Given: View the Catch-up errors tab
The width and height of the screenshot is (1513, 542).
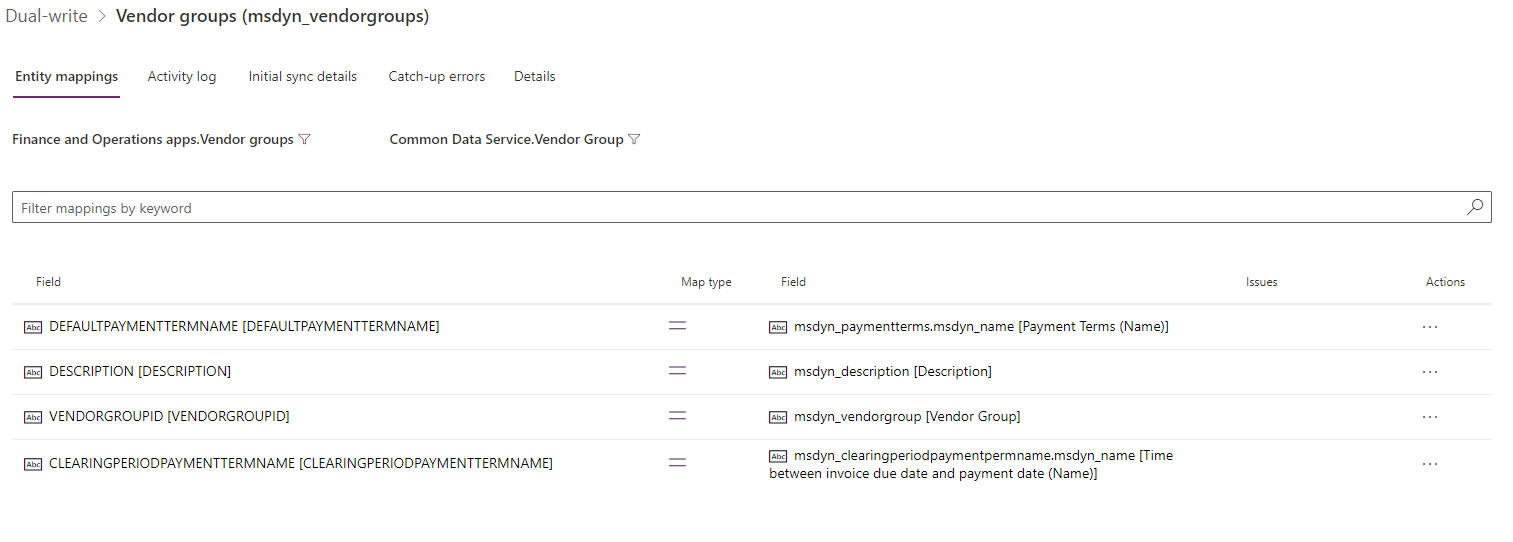Looking at the screenshot, I should pyautogui.click(x=436, y=76).
